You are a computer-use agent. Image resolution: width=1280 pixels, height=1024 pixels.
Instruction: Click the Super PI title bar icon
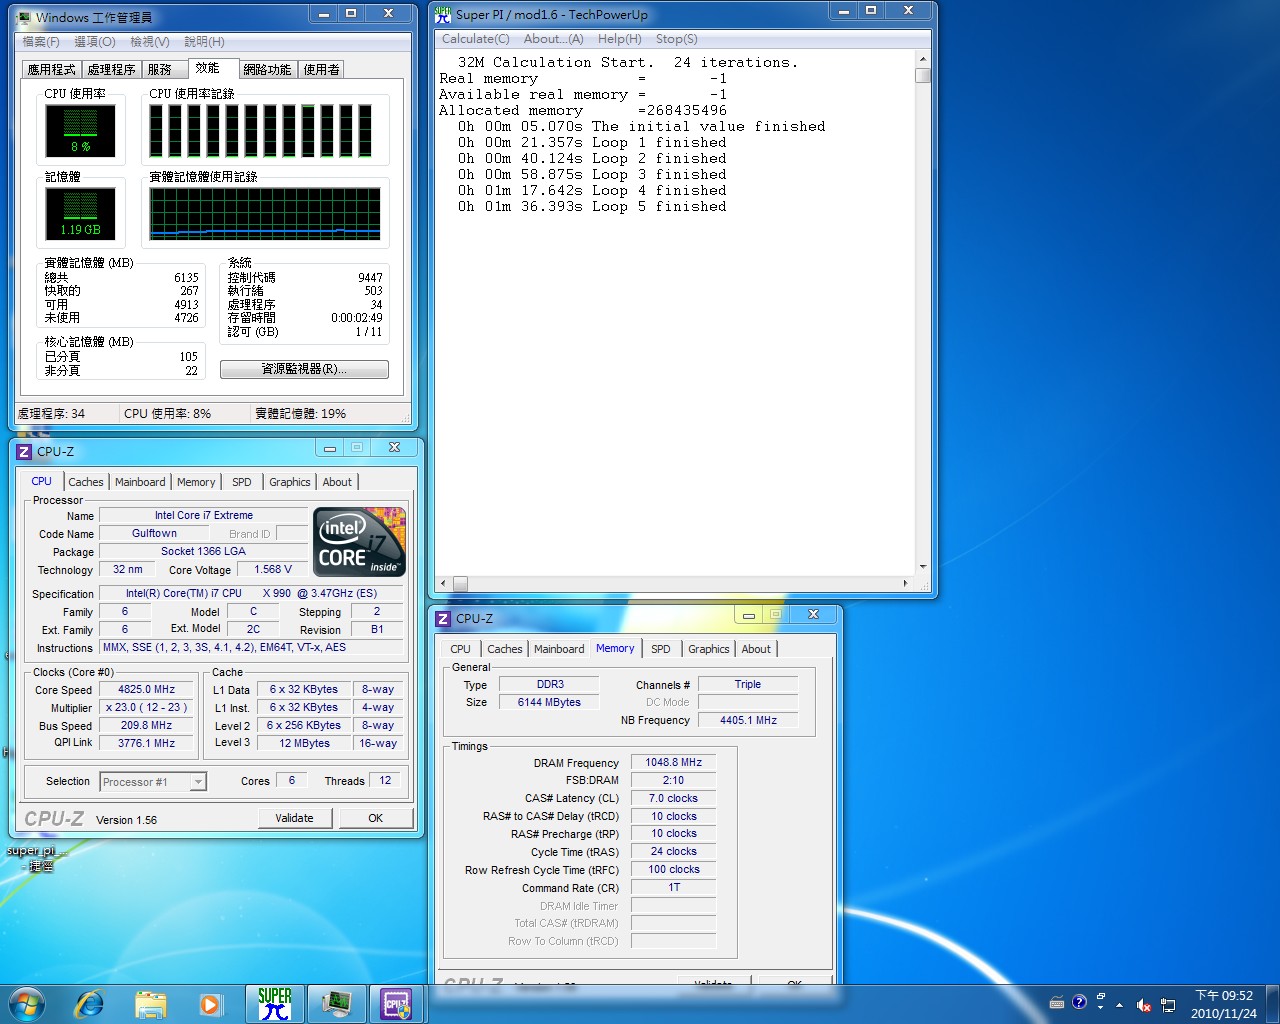[443, 14]
